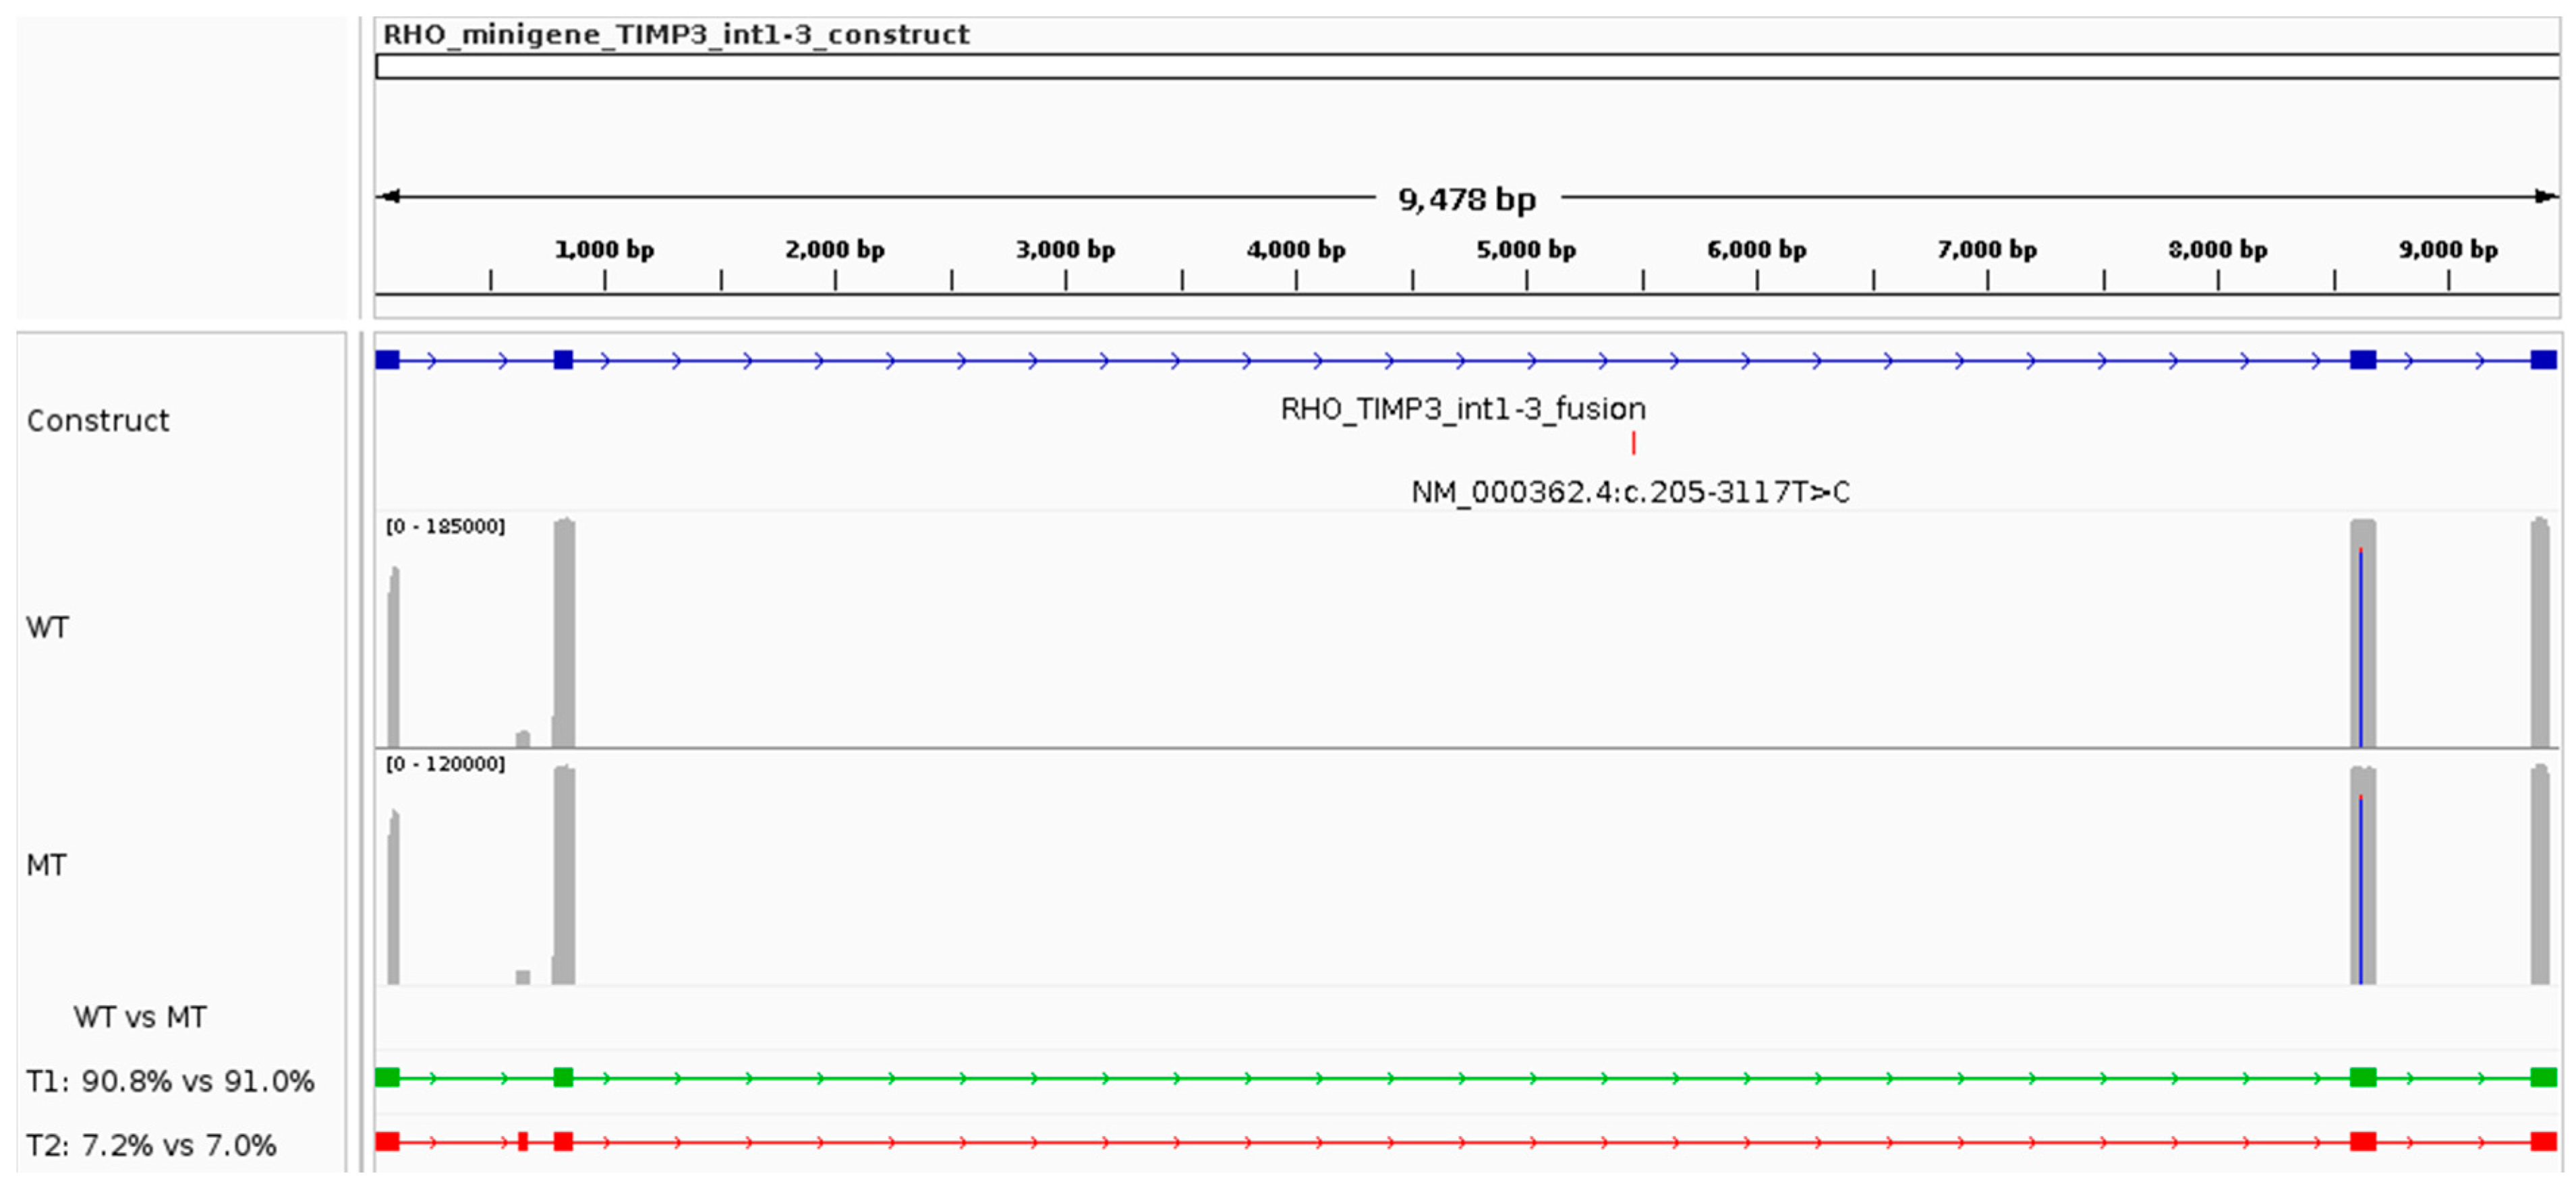Click the NM_000362.4:c.205-3117T>C variant label
This screenshot has height=1184, width=2576.
click(x=1630, y=492)
